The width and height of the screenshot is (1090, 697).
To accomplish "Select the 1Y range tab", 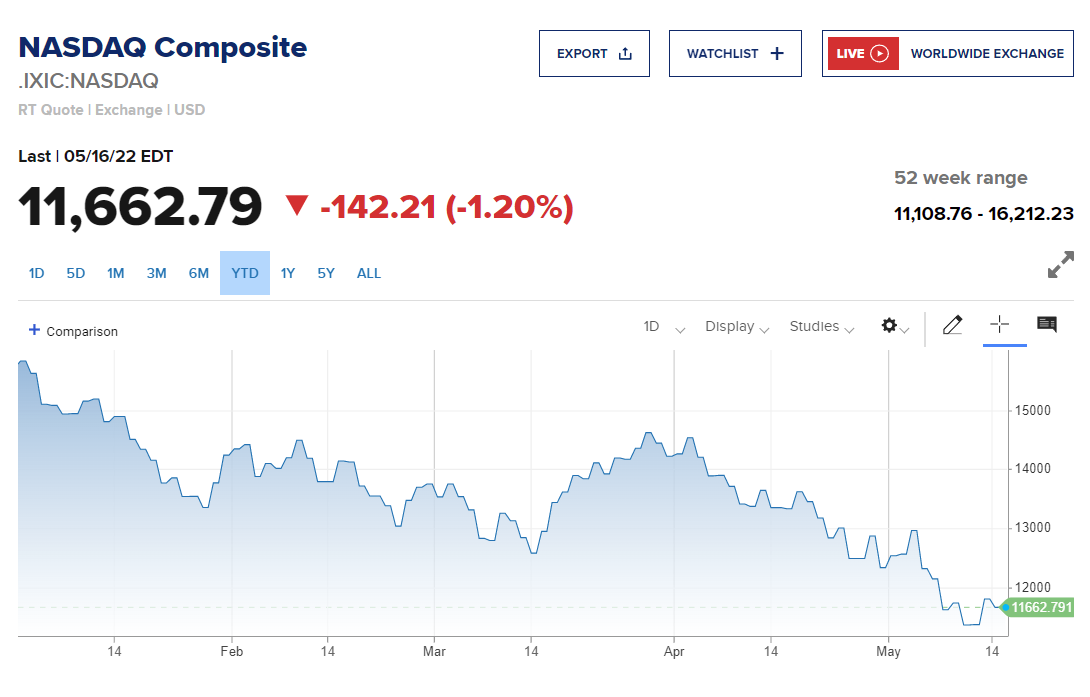I will [x=288, y=273].
